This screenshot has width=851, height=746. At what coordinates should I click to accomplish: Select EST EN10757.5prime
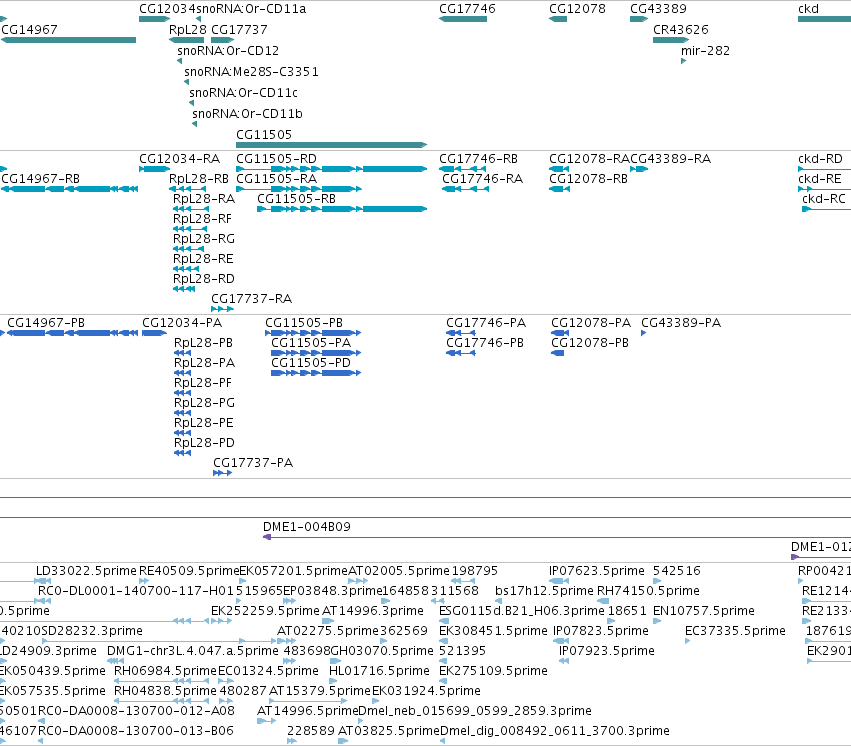[704, 611]
